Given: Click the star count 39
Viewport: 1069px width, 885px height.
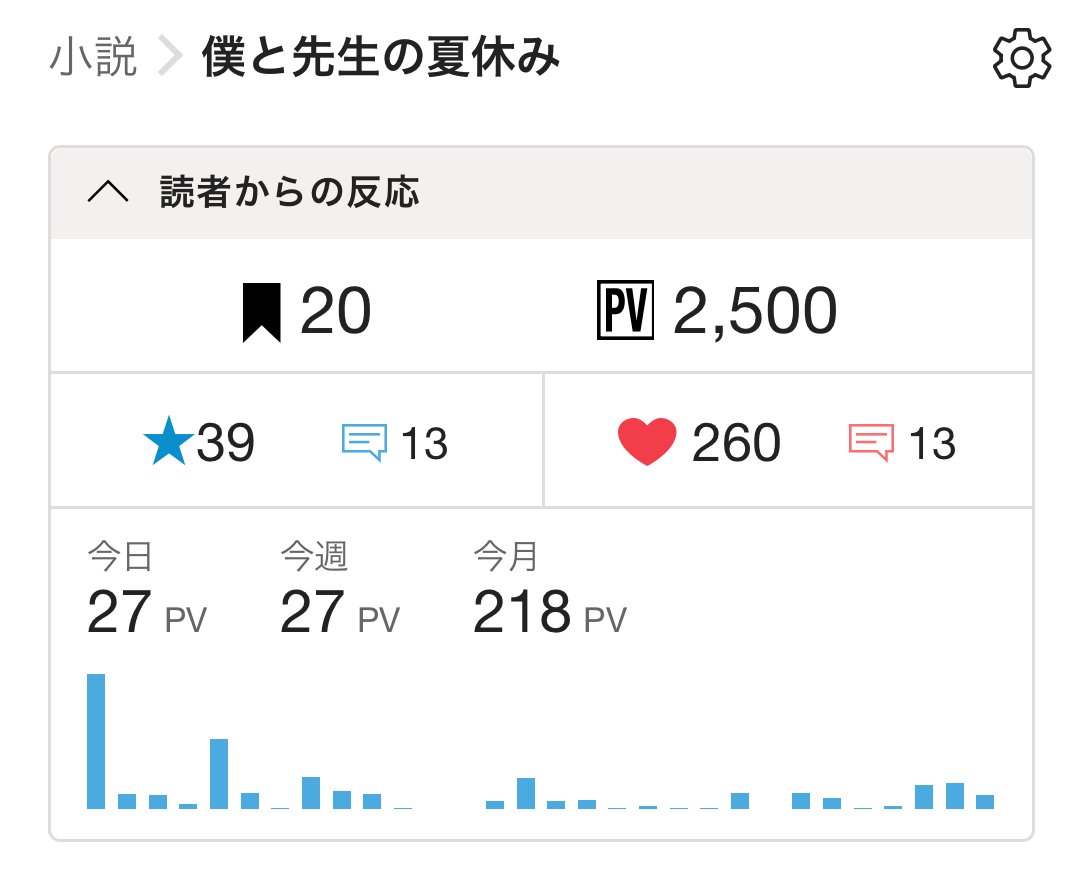Looking at the screenshot, I should [226, 443].
